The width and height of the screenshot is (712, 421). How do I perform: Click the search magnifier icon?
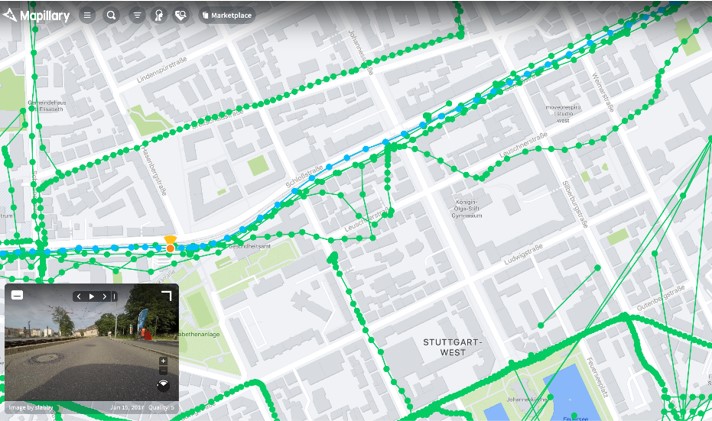(x=111, y=16)
